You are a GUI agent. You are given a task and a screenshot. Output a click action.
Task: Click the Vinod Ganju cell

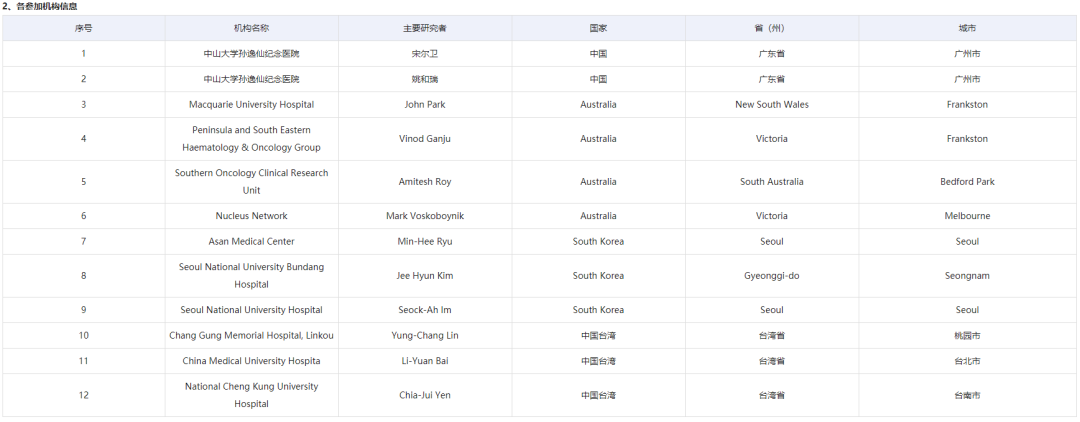tap(425, 138)
